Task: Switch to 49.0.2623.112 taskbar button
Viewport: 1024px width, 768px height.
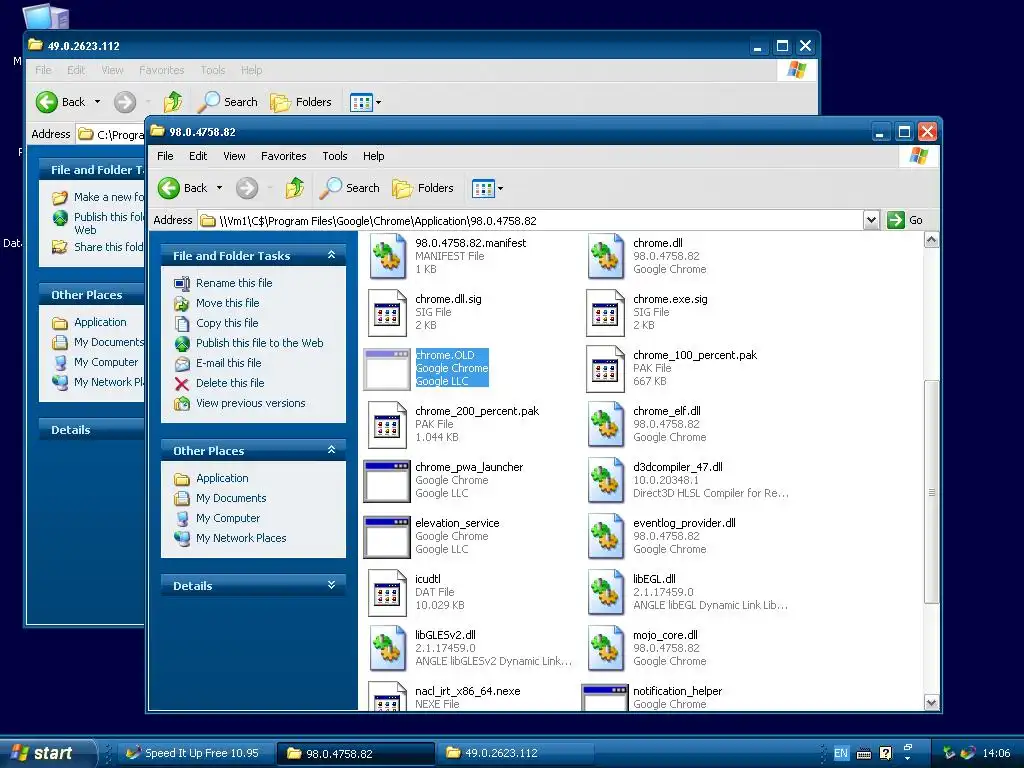Action: click(x=515, y=753)
